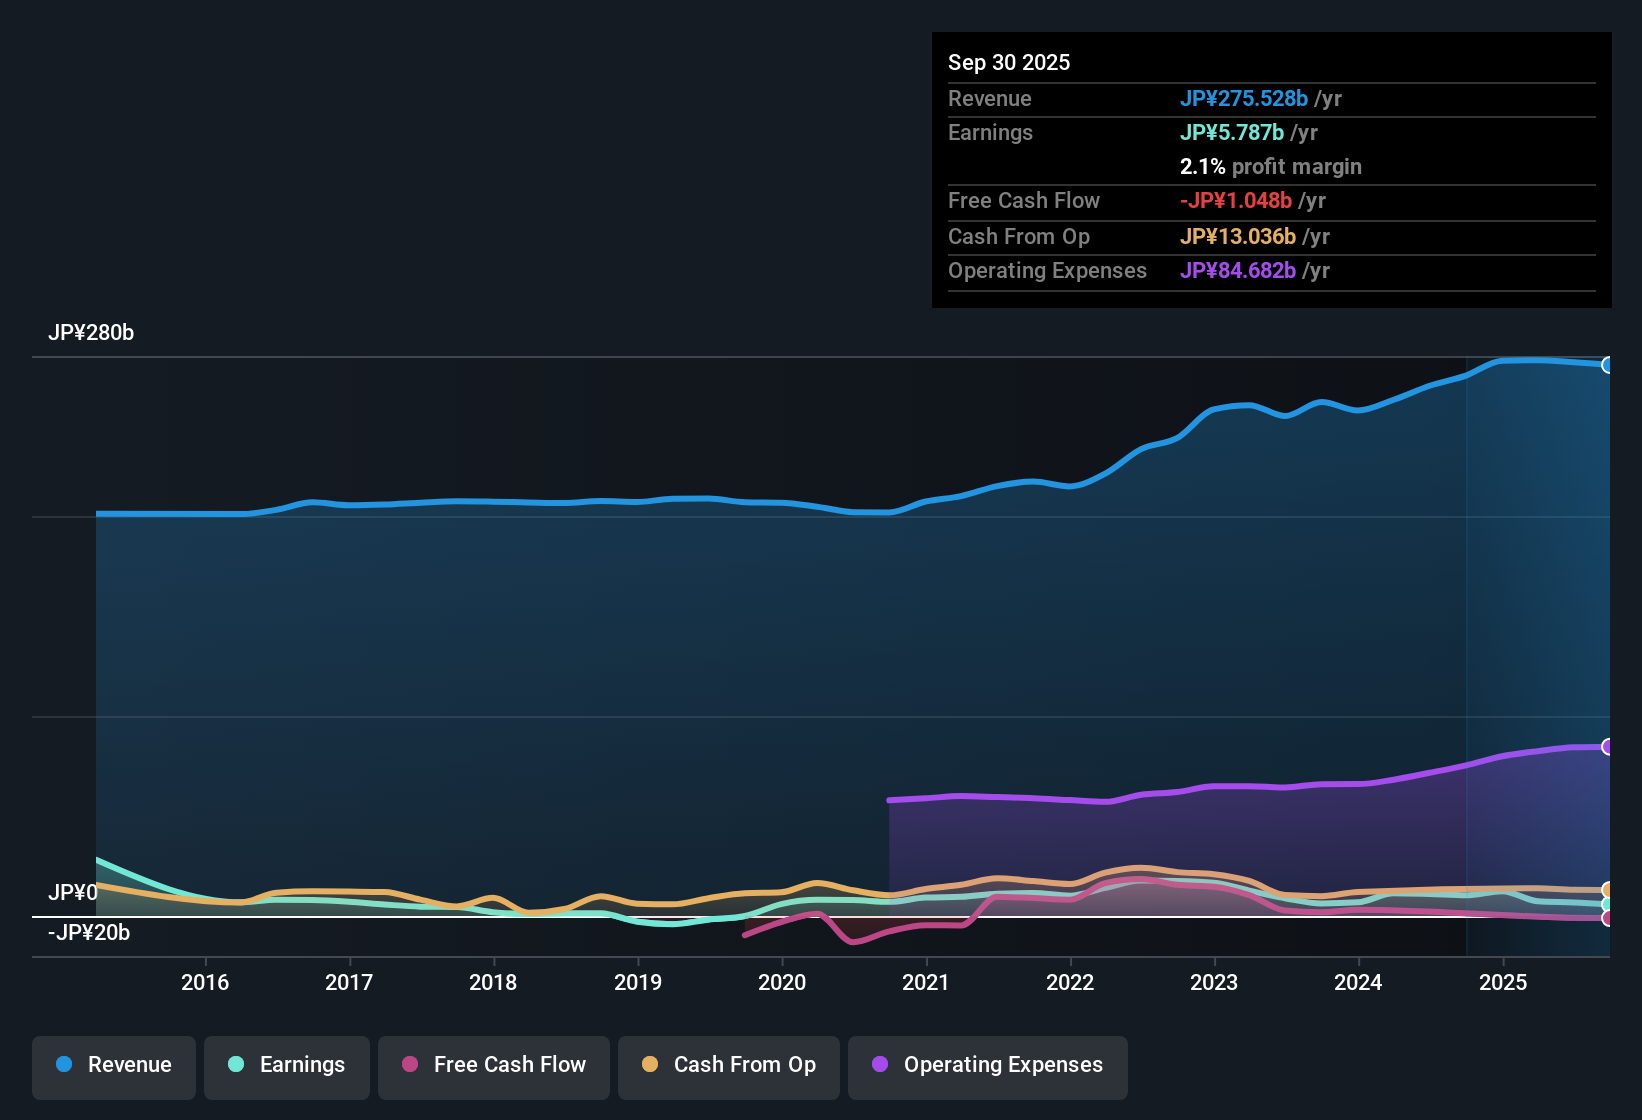Select the blue Revenue legend dot
Viewport: 1642px width, 1120px height.
click(x=64, y=1065)
